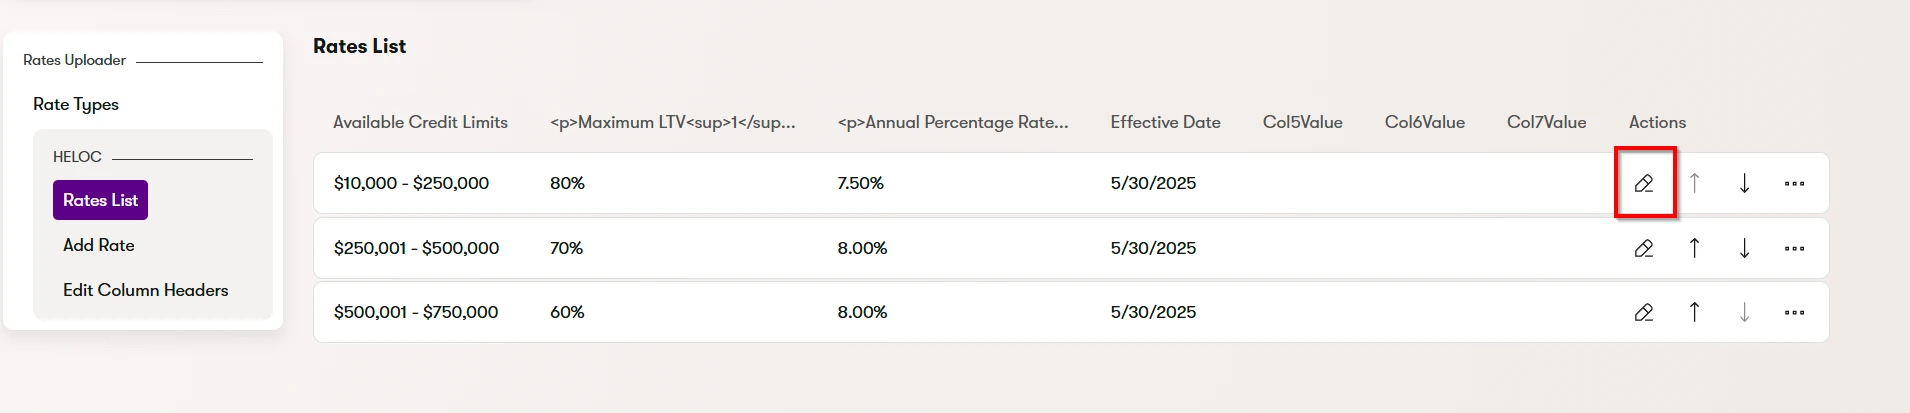
Task: Move the $250,001 - $500,000 row down
Action: pos(1744,248)
